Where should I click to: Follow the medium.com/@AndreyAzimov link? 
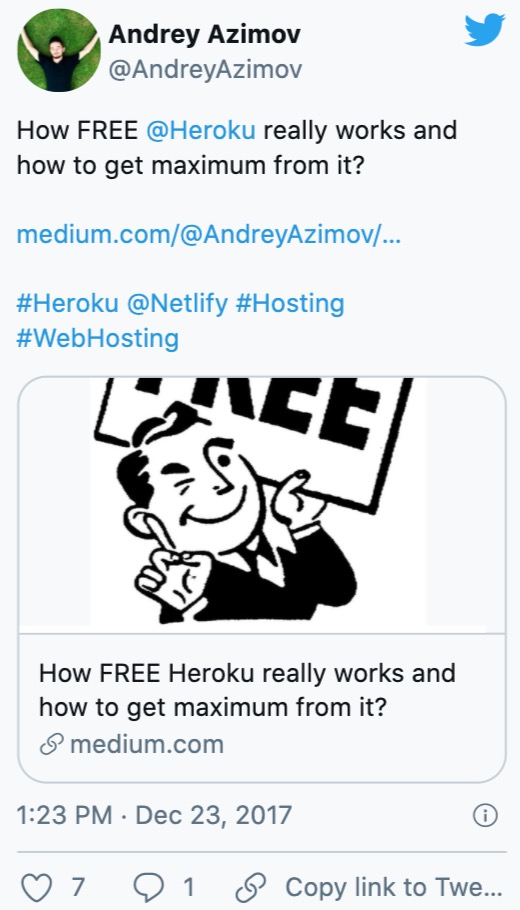208,234
